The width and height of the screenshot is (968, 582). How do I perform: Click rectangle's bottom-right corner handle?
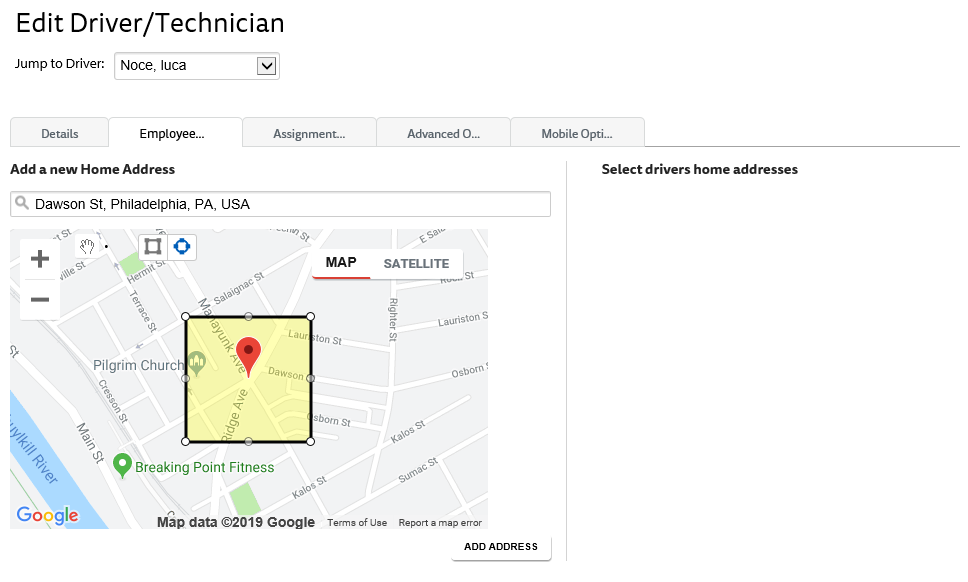point(311,441)
